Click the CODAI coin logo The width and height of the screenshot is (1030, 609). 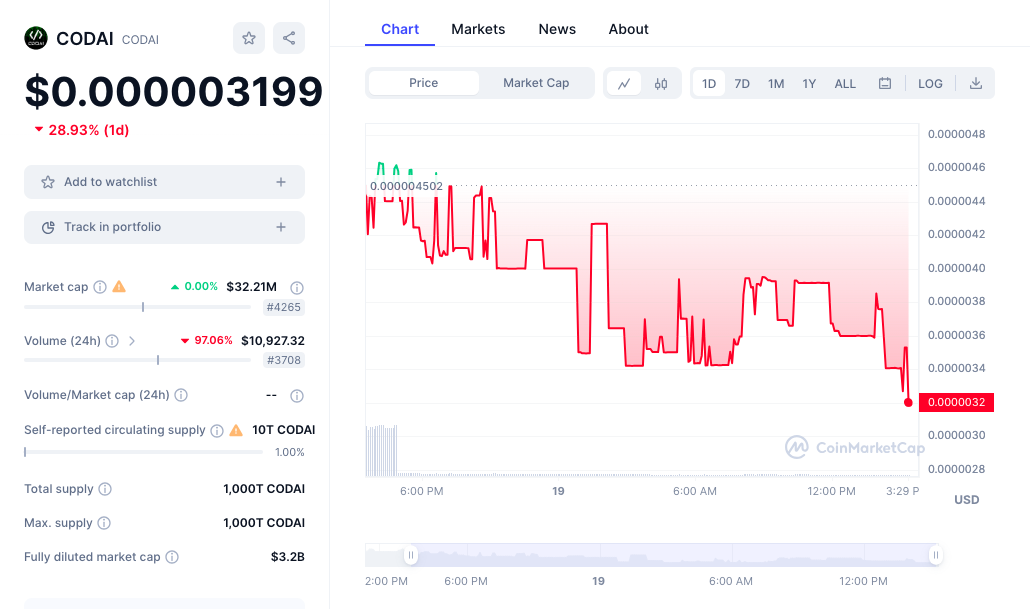[x=35, y=38]
